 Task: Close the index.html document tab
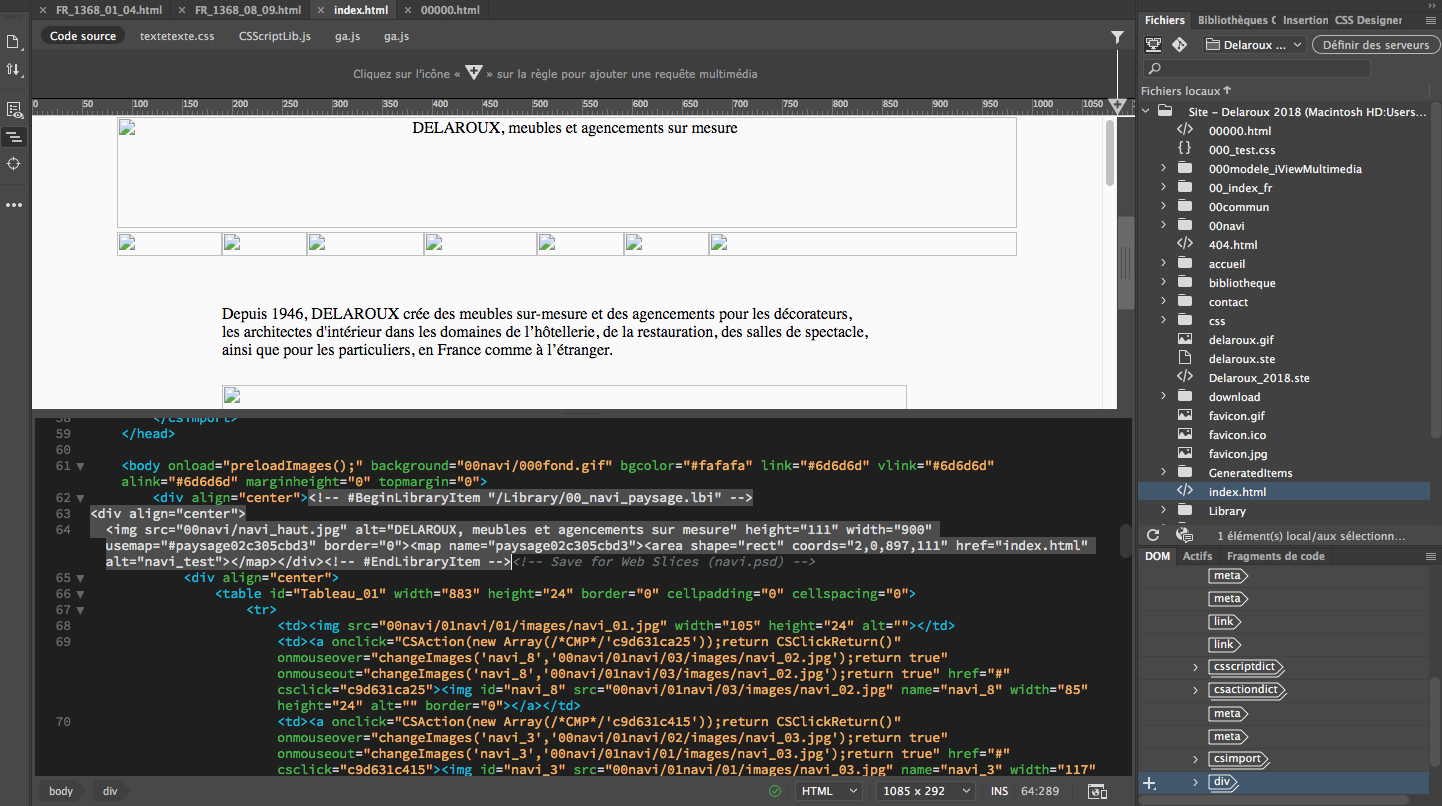(321, 10)
